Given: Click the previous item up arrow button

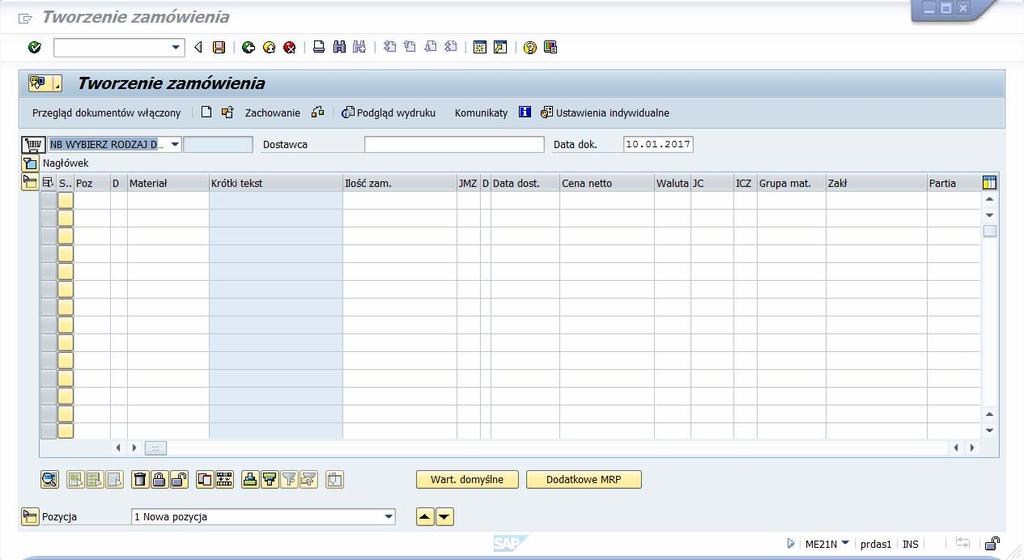Looking at the screenshot, I should coord(425,517).
